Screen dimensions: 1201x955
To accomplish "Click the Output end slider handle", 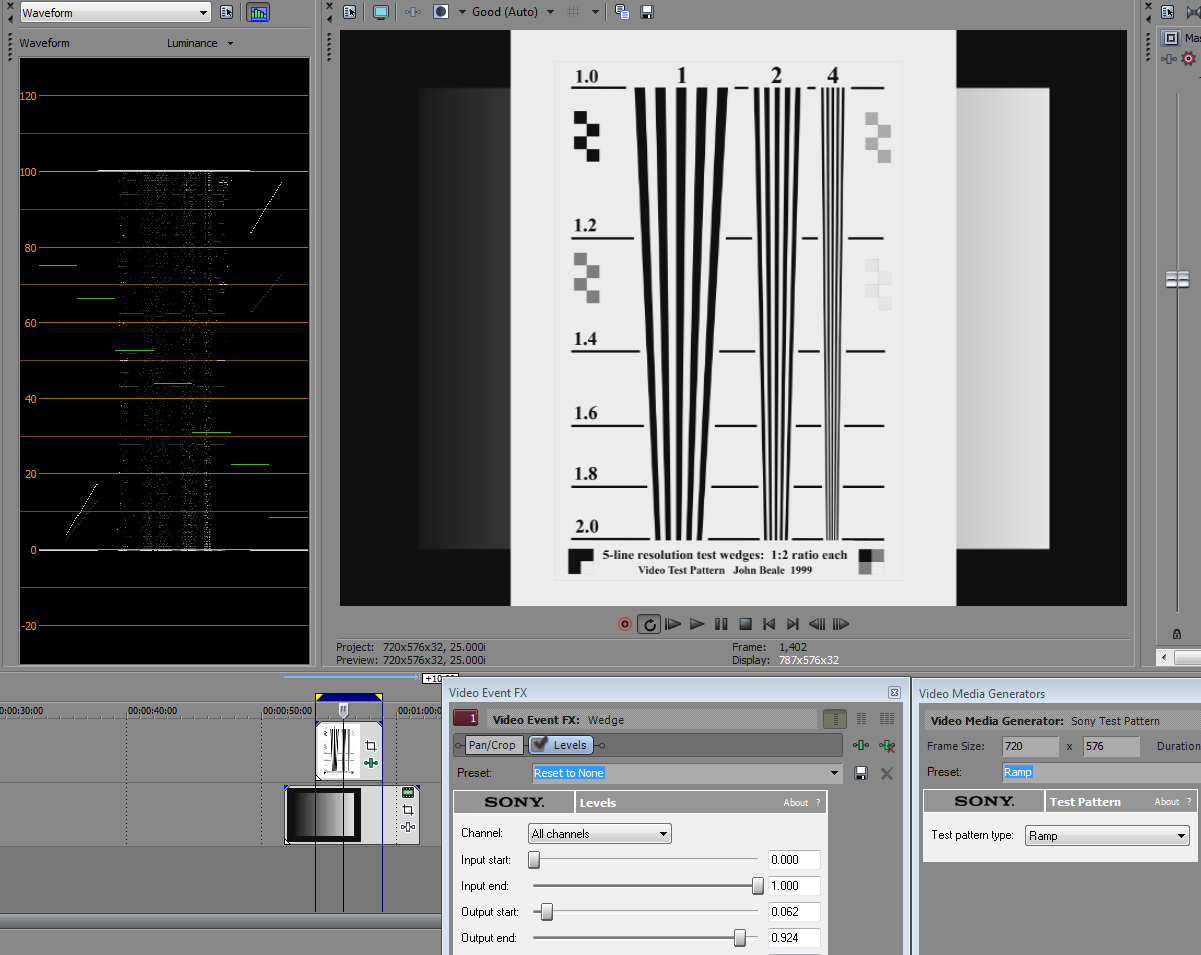I will click(740, 938).
